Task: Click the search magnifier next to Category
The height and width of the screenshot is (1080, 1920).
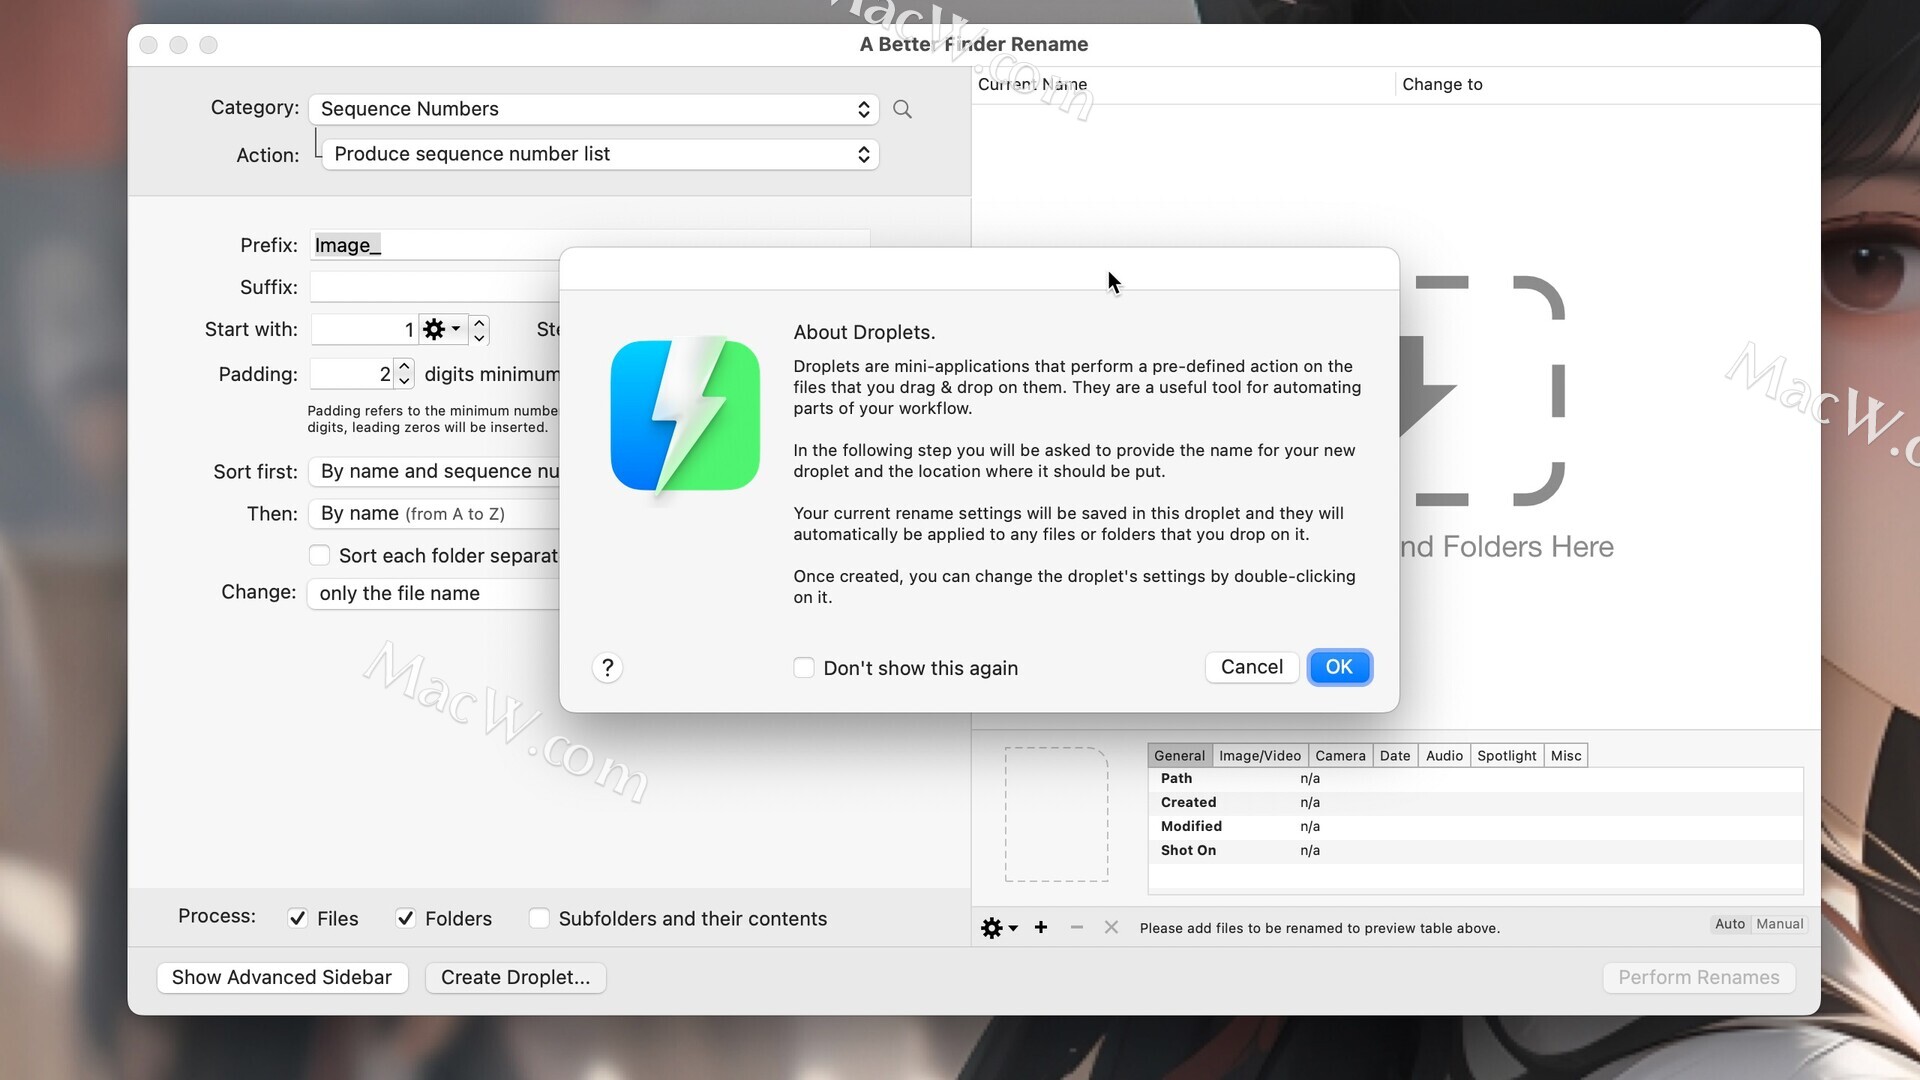Action: 902,109
